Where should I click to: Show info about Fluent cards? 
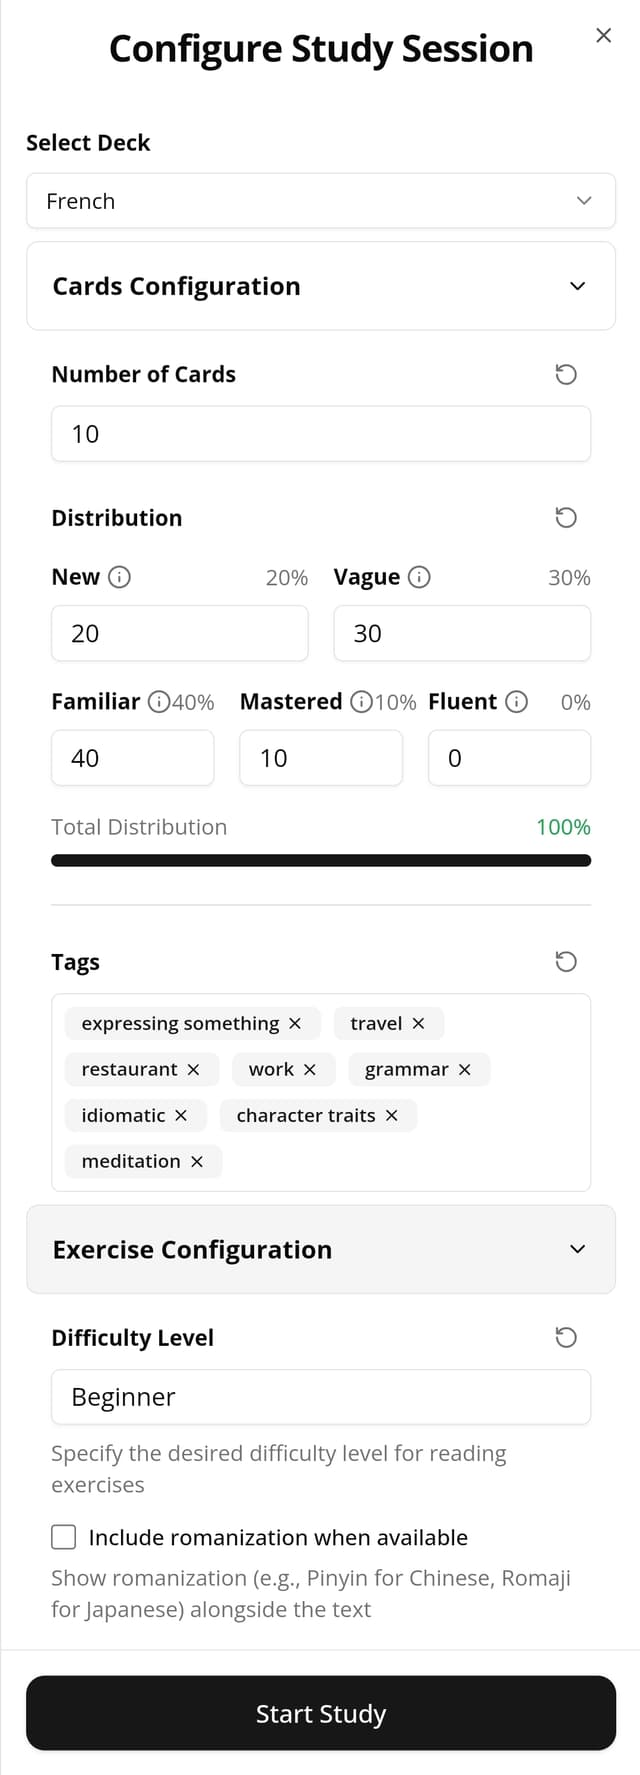pyautogui.click(x=516, y=702)
